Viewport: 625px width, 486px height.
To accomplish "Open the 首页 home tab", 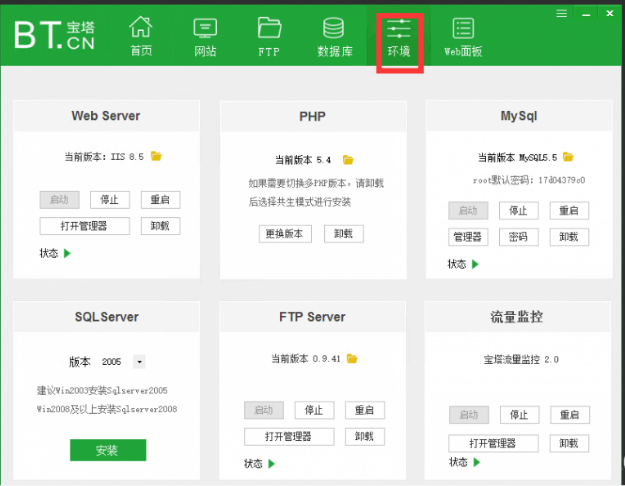I will click(x=141, y=37).
